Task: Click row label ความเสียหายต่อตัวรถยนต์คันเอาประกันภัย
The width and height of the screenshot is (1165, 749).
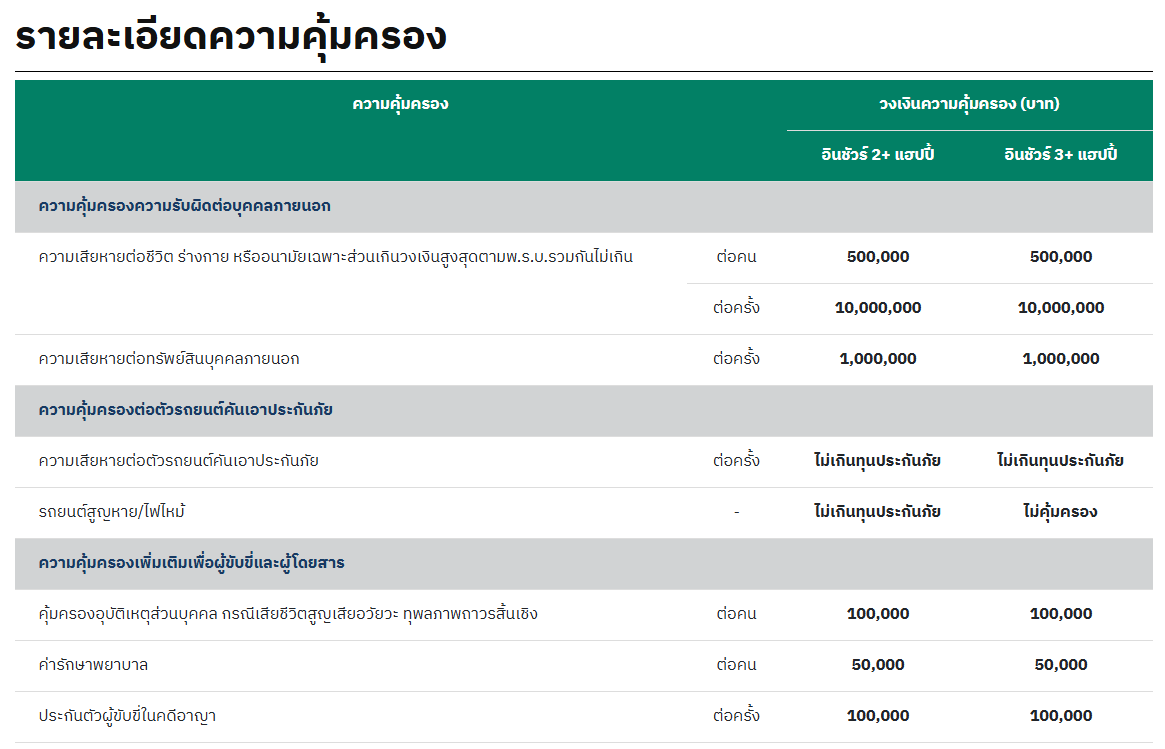Action: (x=178, y=461)
